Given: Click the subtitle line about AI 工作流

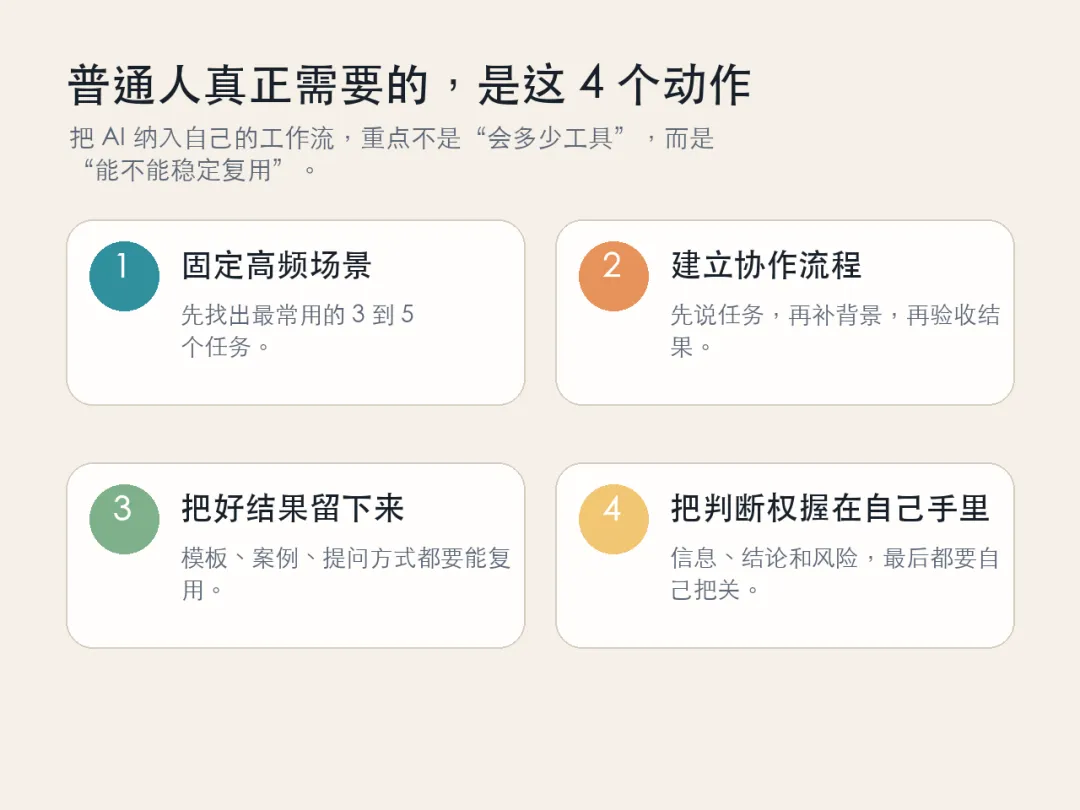Looking at the screenshot, I should point(392,138).
